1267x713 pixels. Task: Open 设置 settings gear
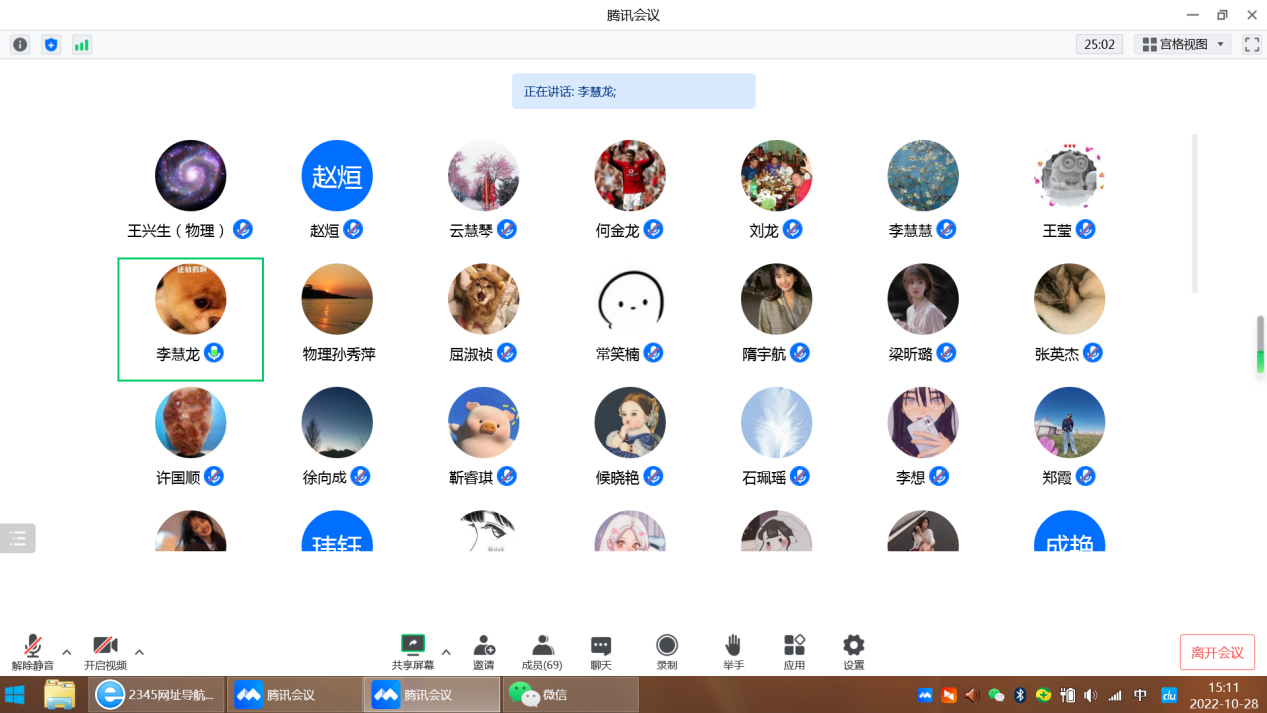point(853,651)
